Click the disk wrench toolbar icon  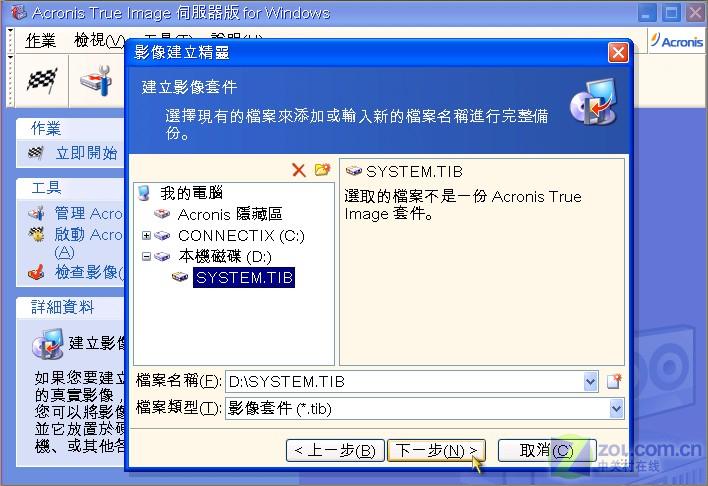pos(96,80)
